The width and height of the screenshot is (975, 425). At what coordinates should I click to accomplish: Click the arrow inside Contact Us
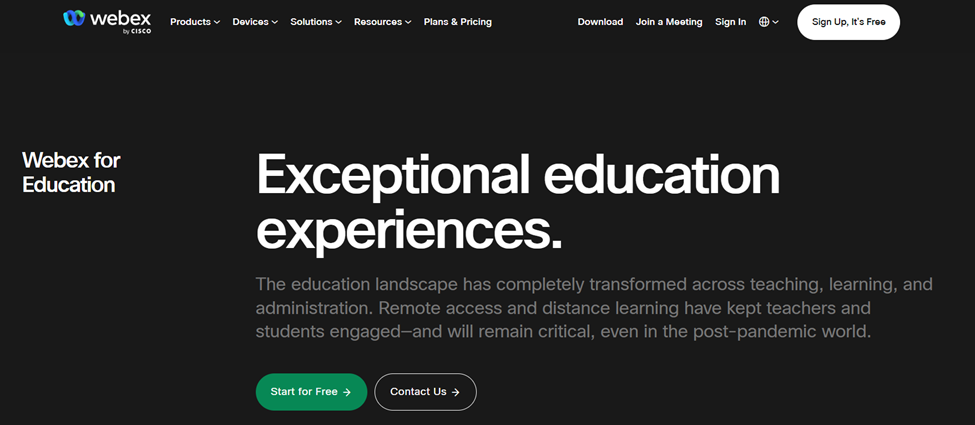(x=456, y=392)
